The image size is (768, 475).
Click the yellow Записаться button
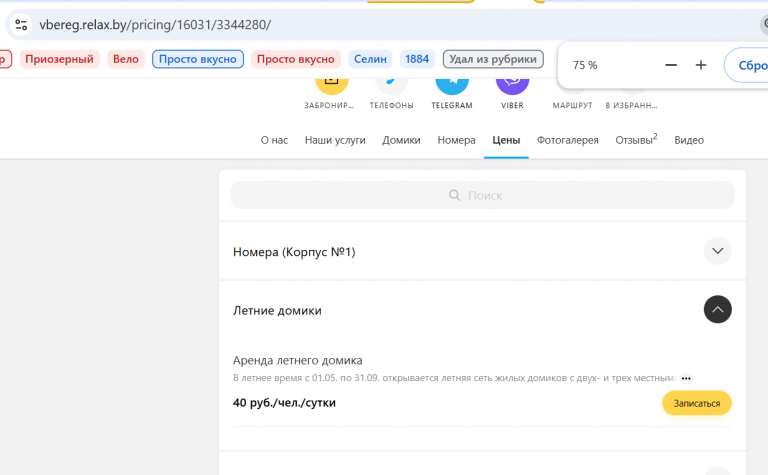[x=696, y=403]
